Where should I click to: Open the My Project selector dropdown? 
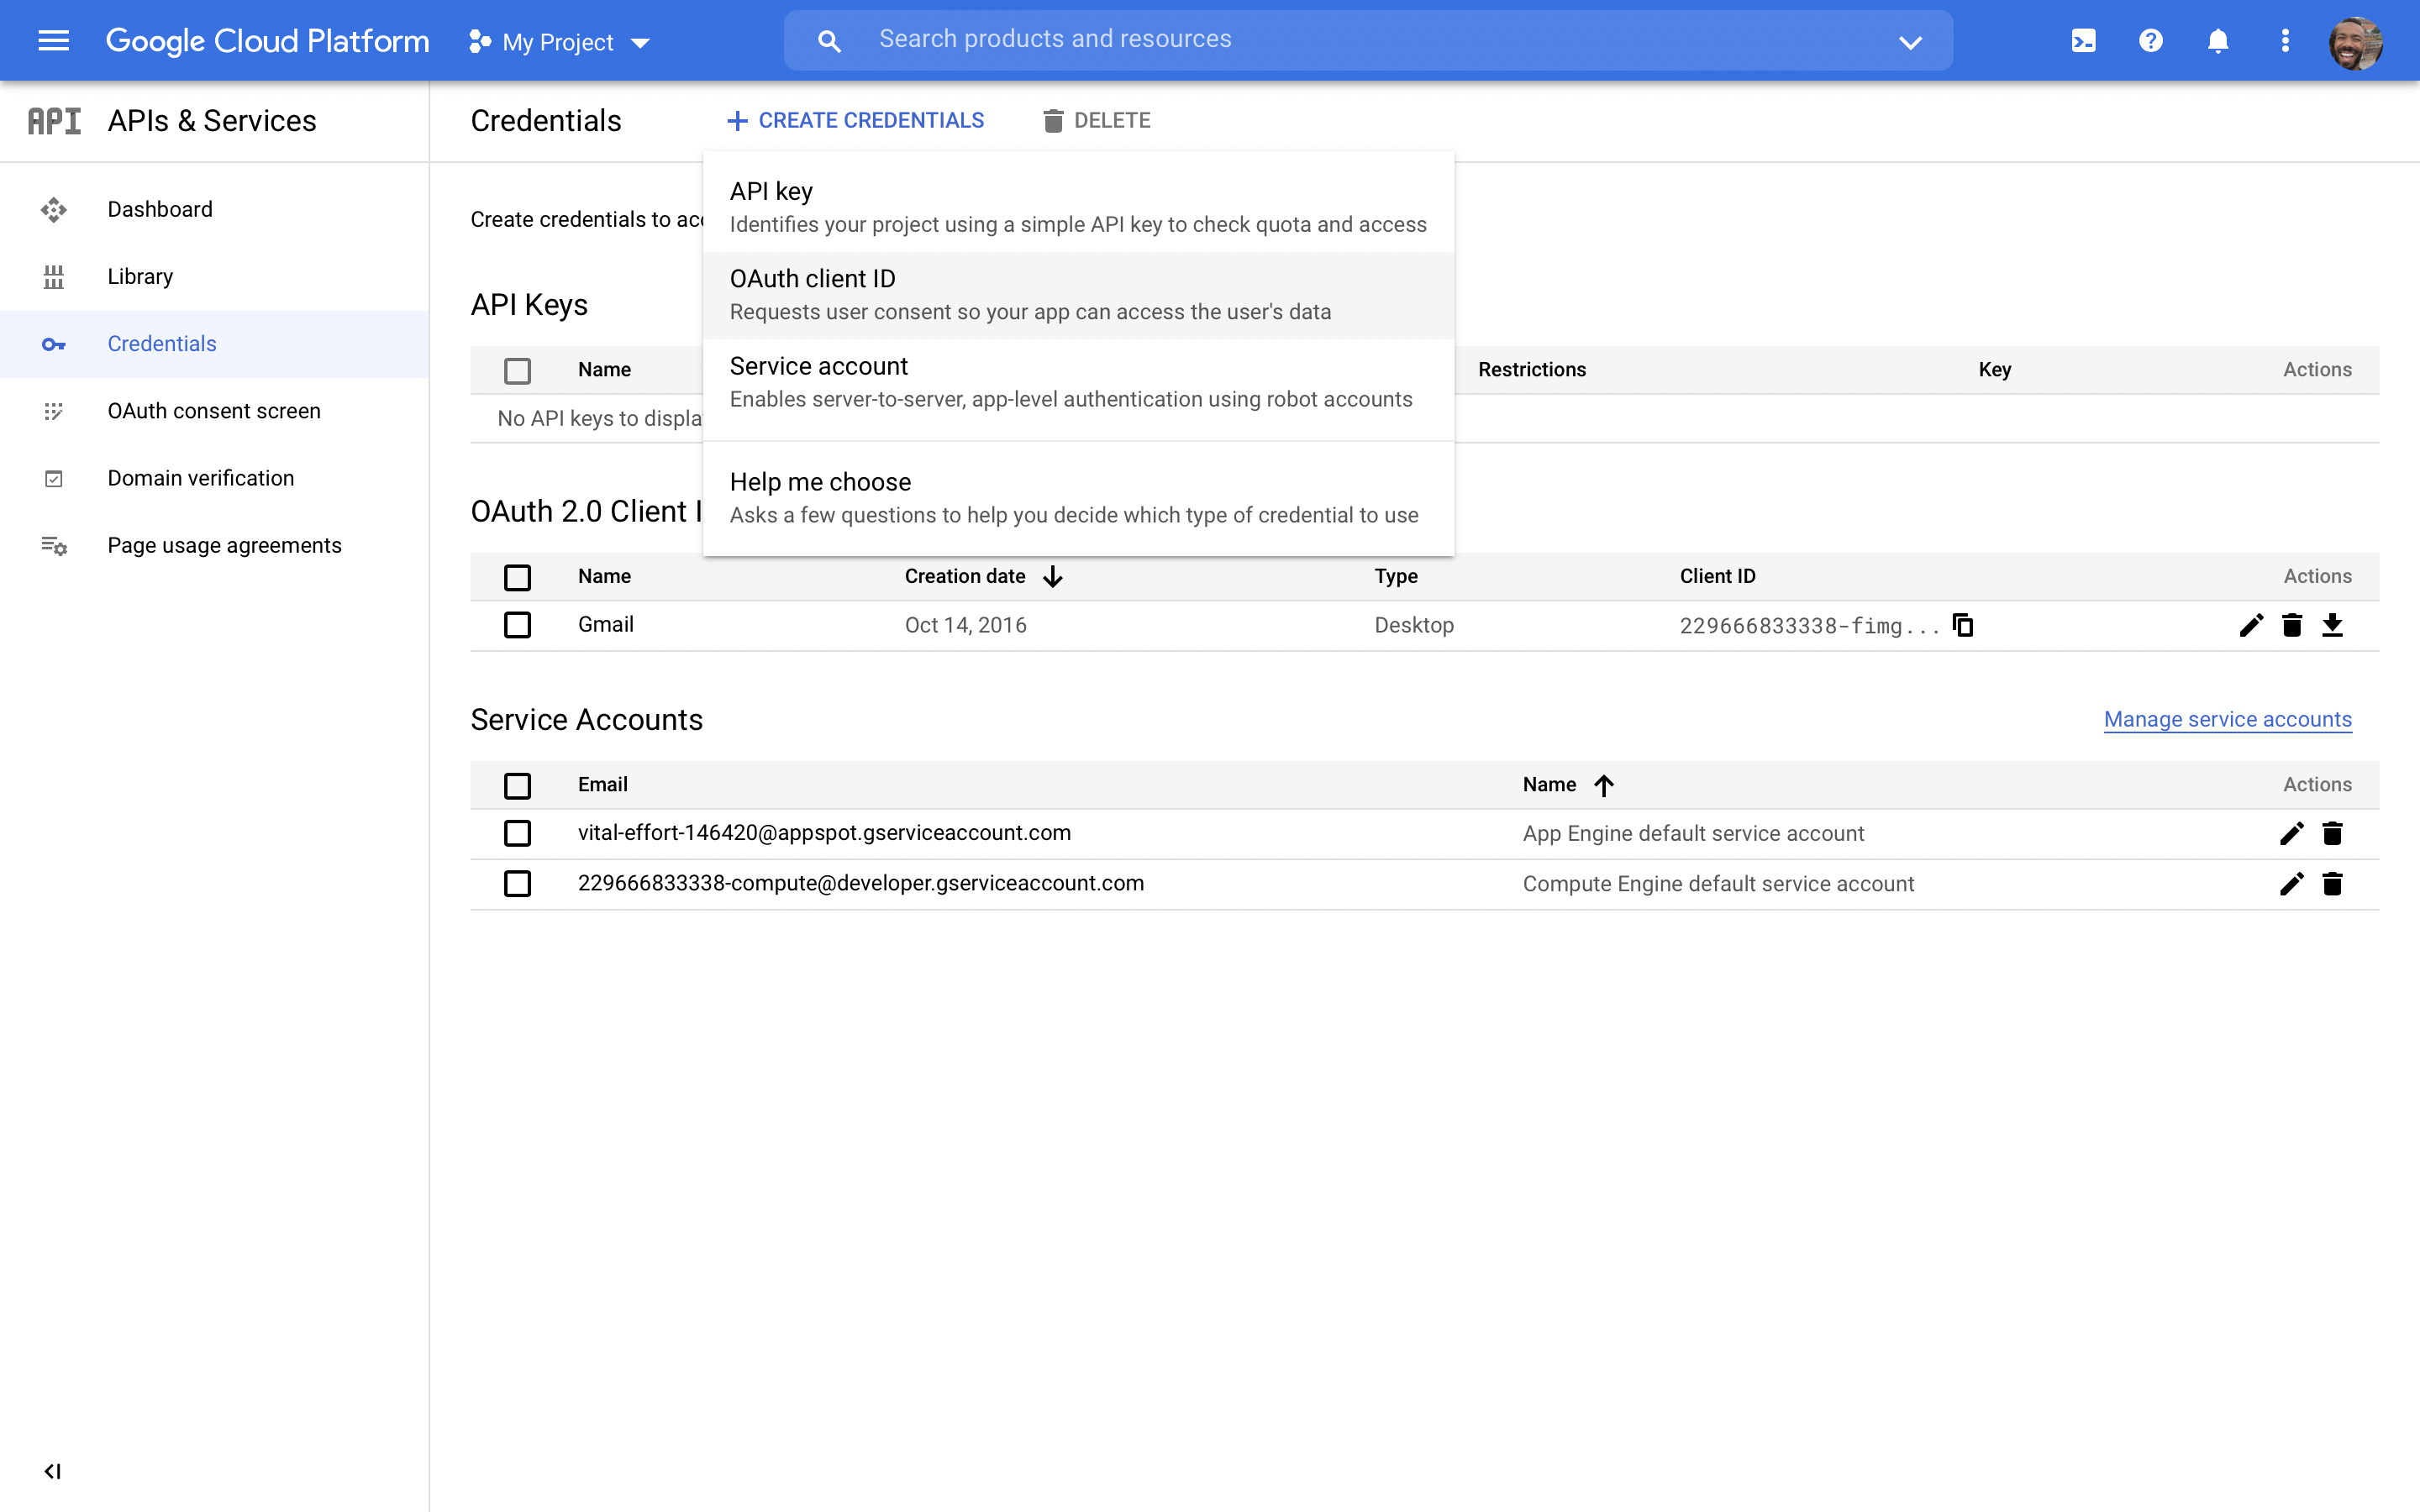point(560,42)
